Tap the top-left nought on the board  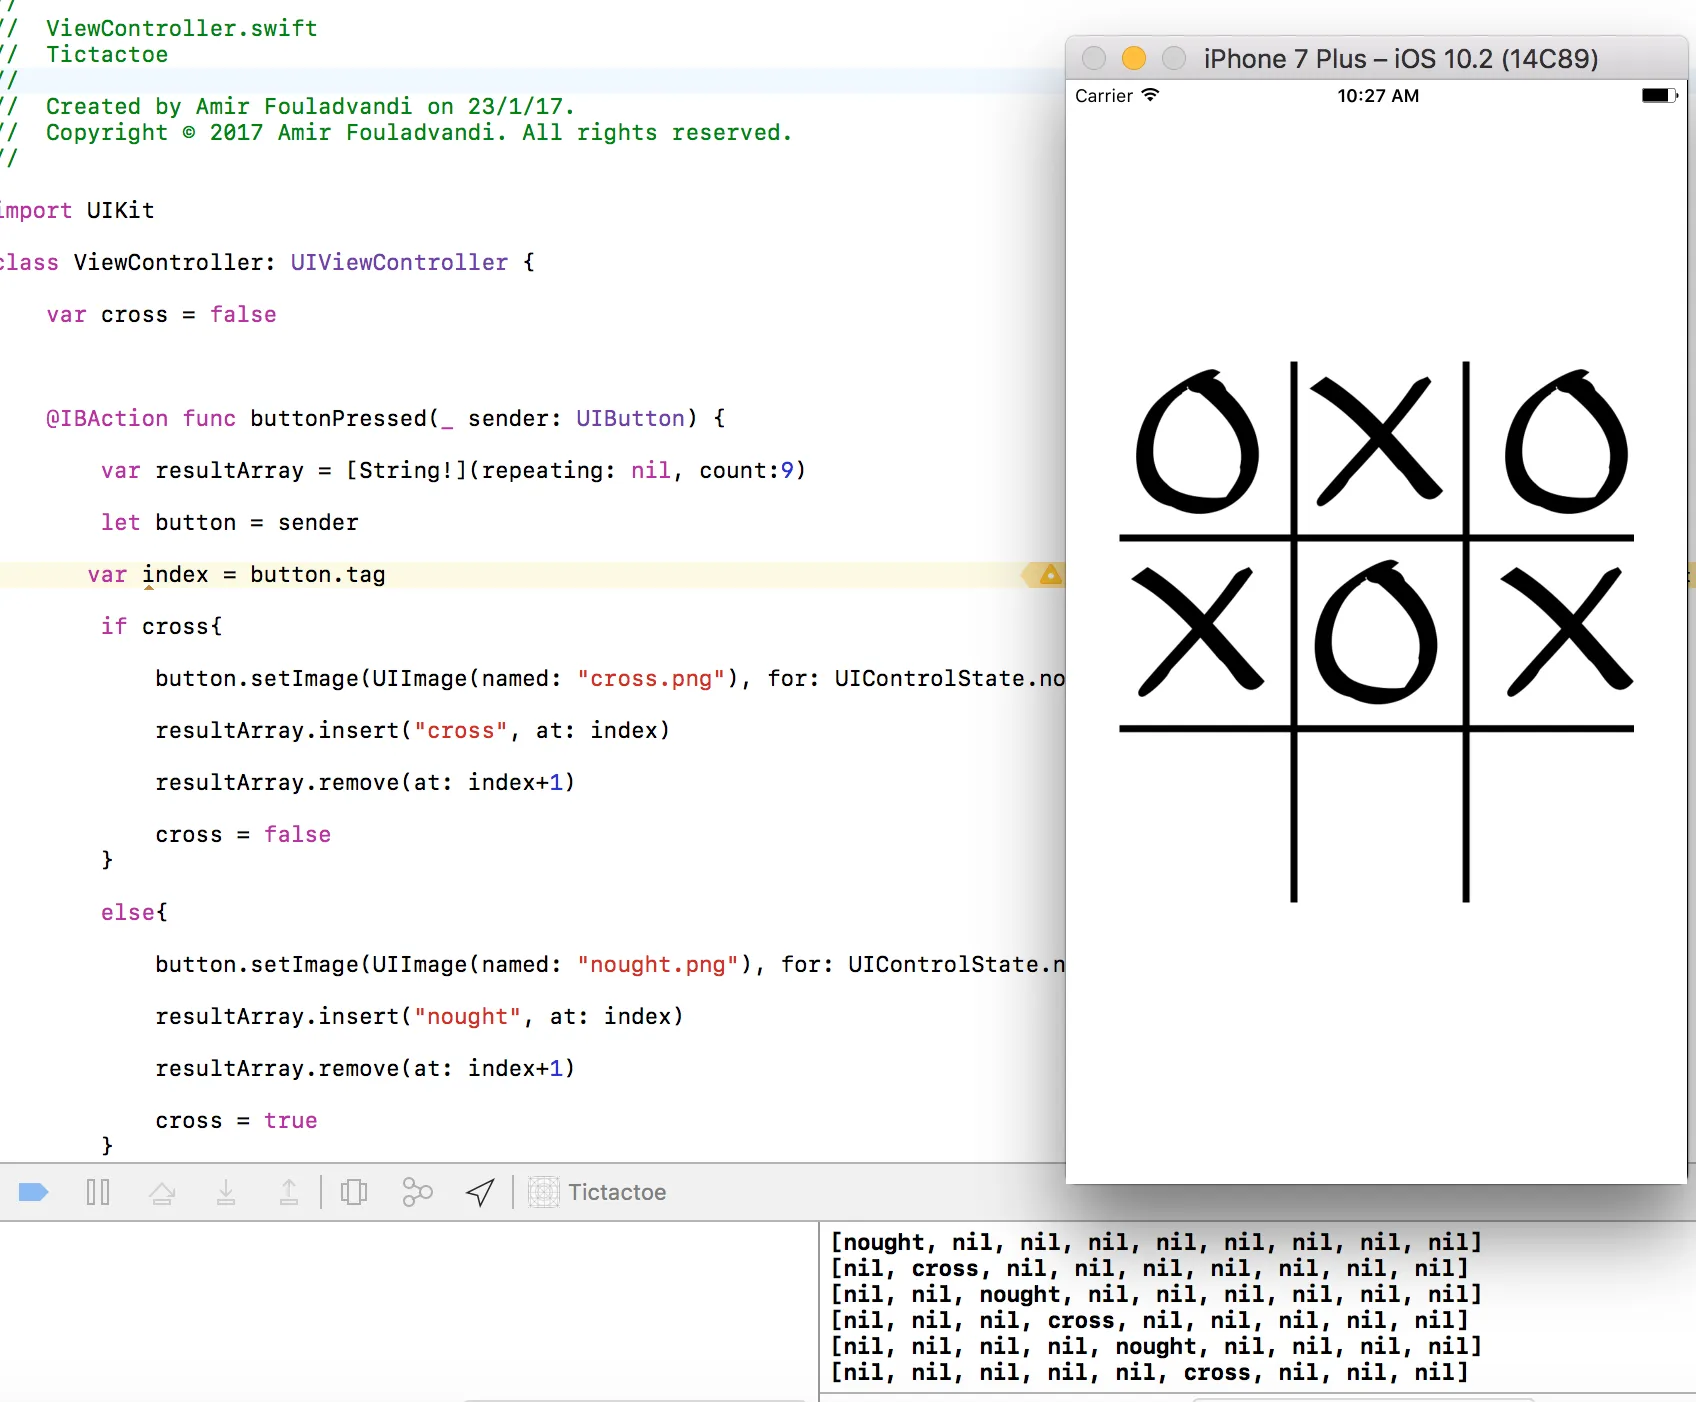point(1198,442)
